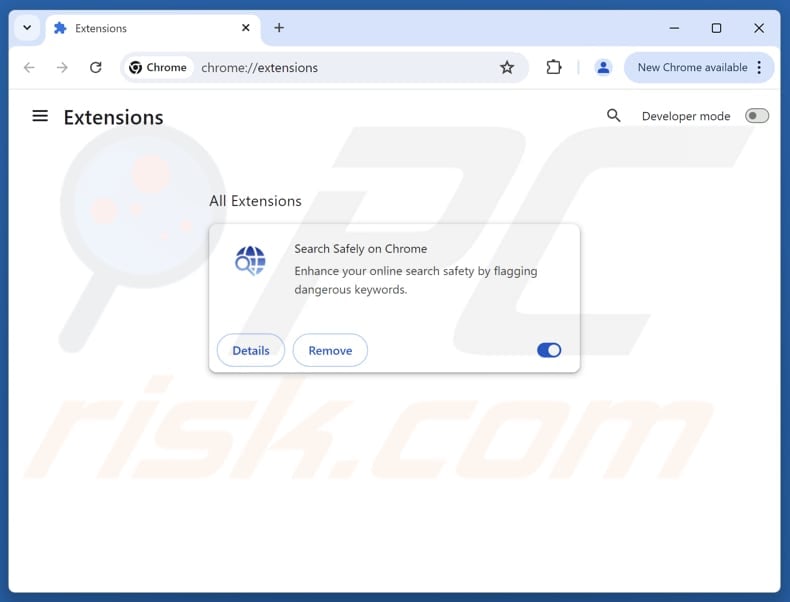The image size is (790, 602).
Task: Click the Search Safely on Chrome extension icon
Action: pyautogui.click(x=250, y=260)
